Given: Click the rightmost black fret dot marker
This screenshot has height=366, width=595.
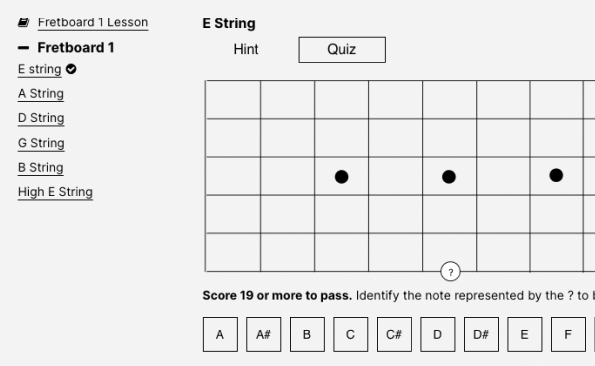Looking at the screenshot, I should (x=556, y=175).
